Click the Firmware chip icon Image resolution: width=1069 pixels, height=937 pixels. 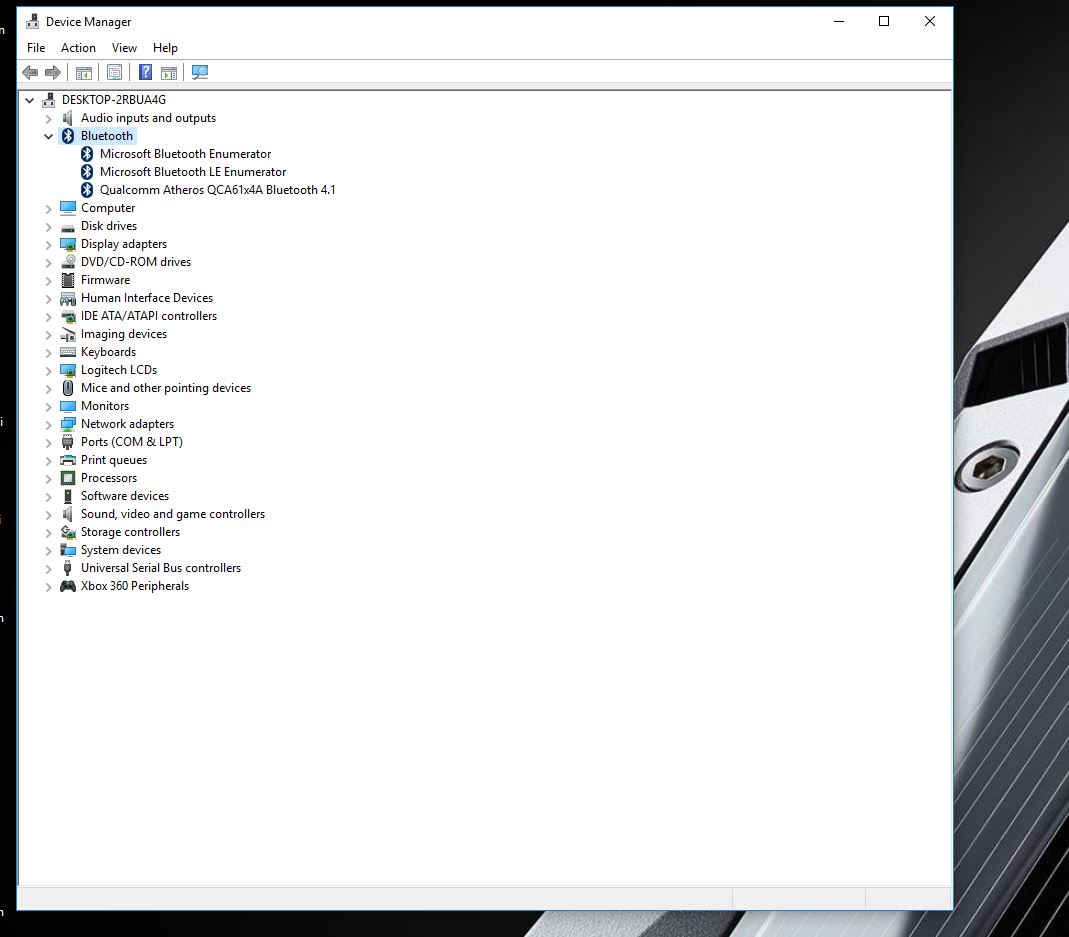click(67, 280)
